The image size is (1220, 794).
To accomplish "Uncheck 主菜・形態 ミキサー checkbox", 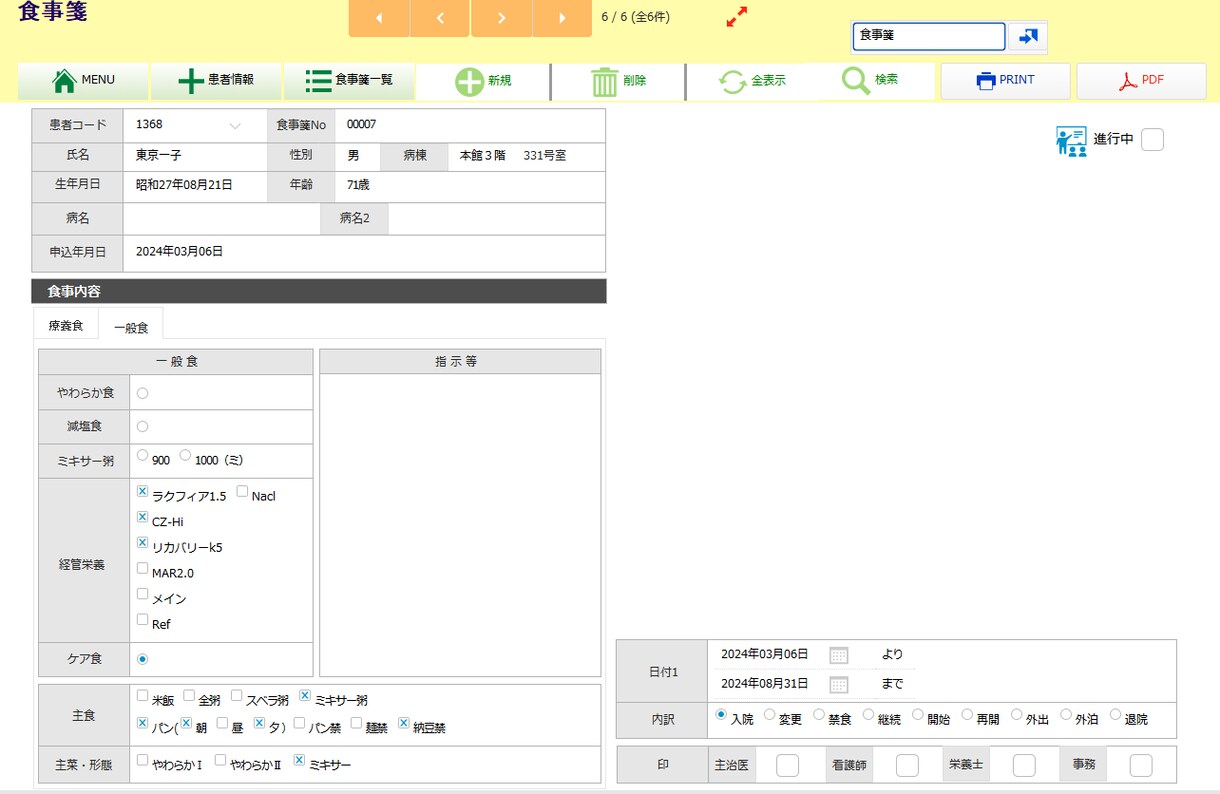I will click(x=299, y=760).
